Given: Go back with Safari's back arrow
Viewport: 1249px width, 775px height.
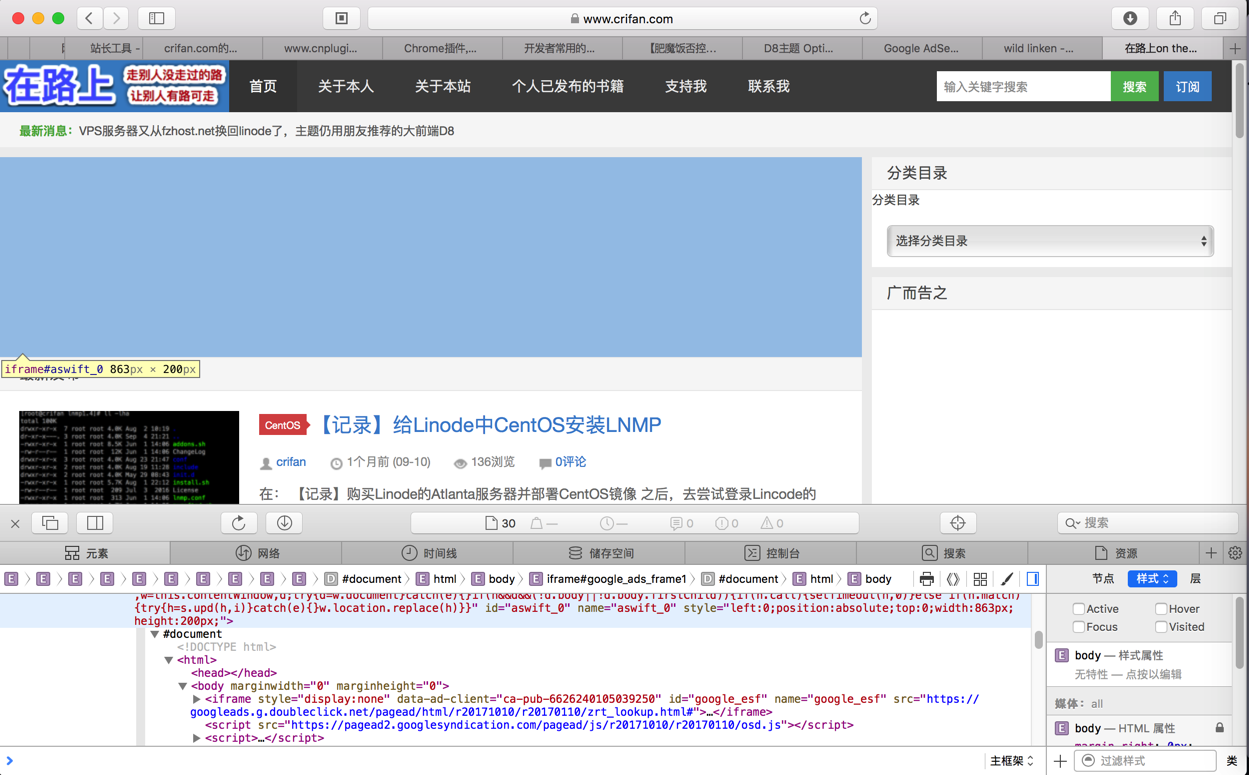Looking at the screenshot, I should tap(89, 18).
